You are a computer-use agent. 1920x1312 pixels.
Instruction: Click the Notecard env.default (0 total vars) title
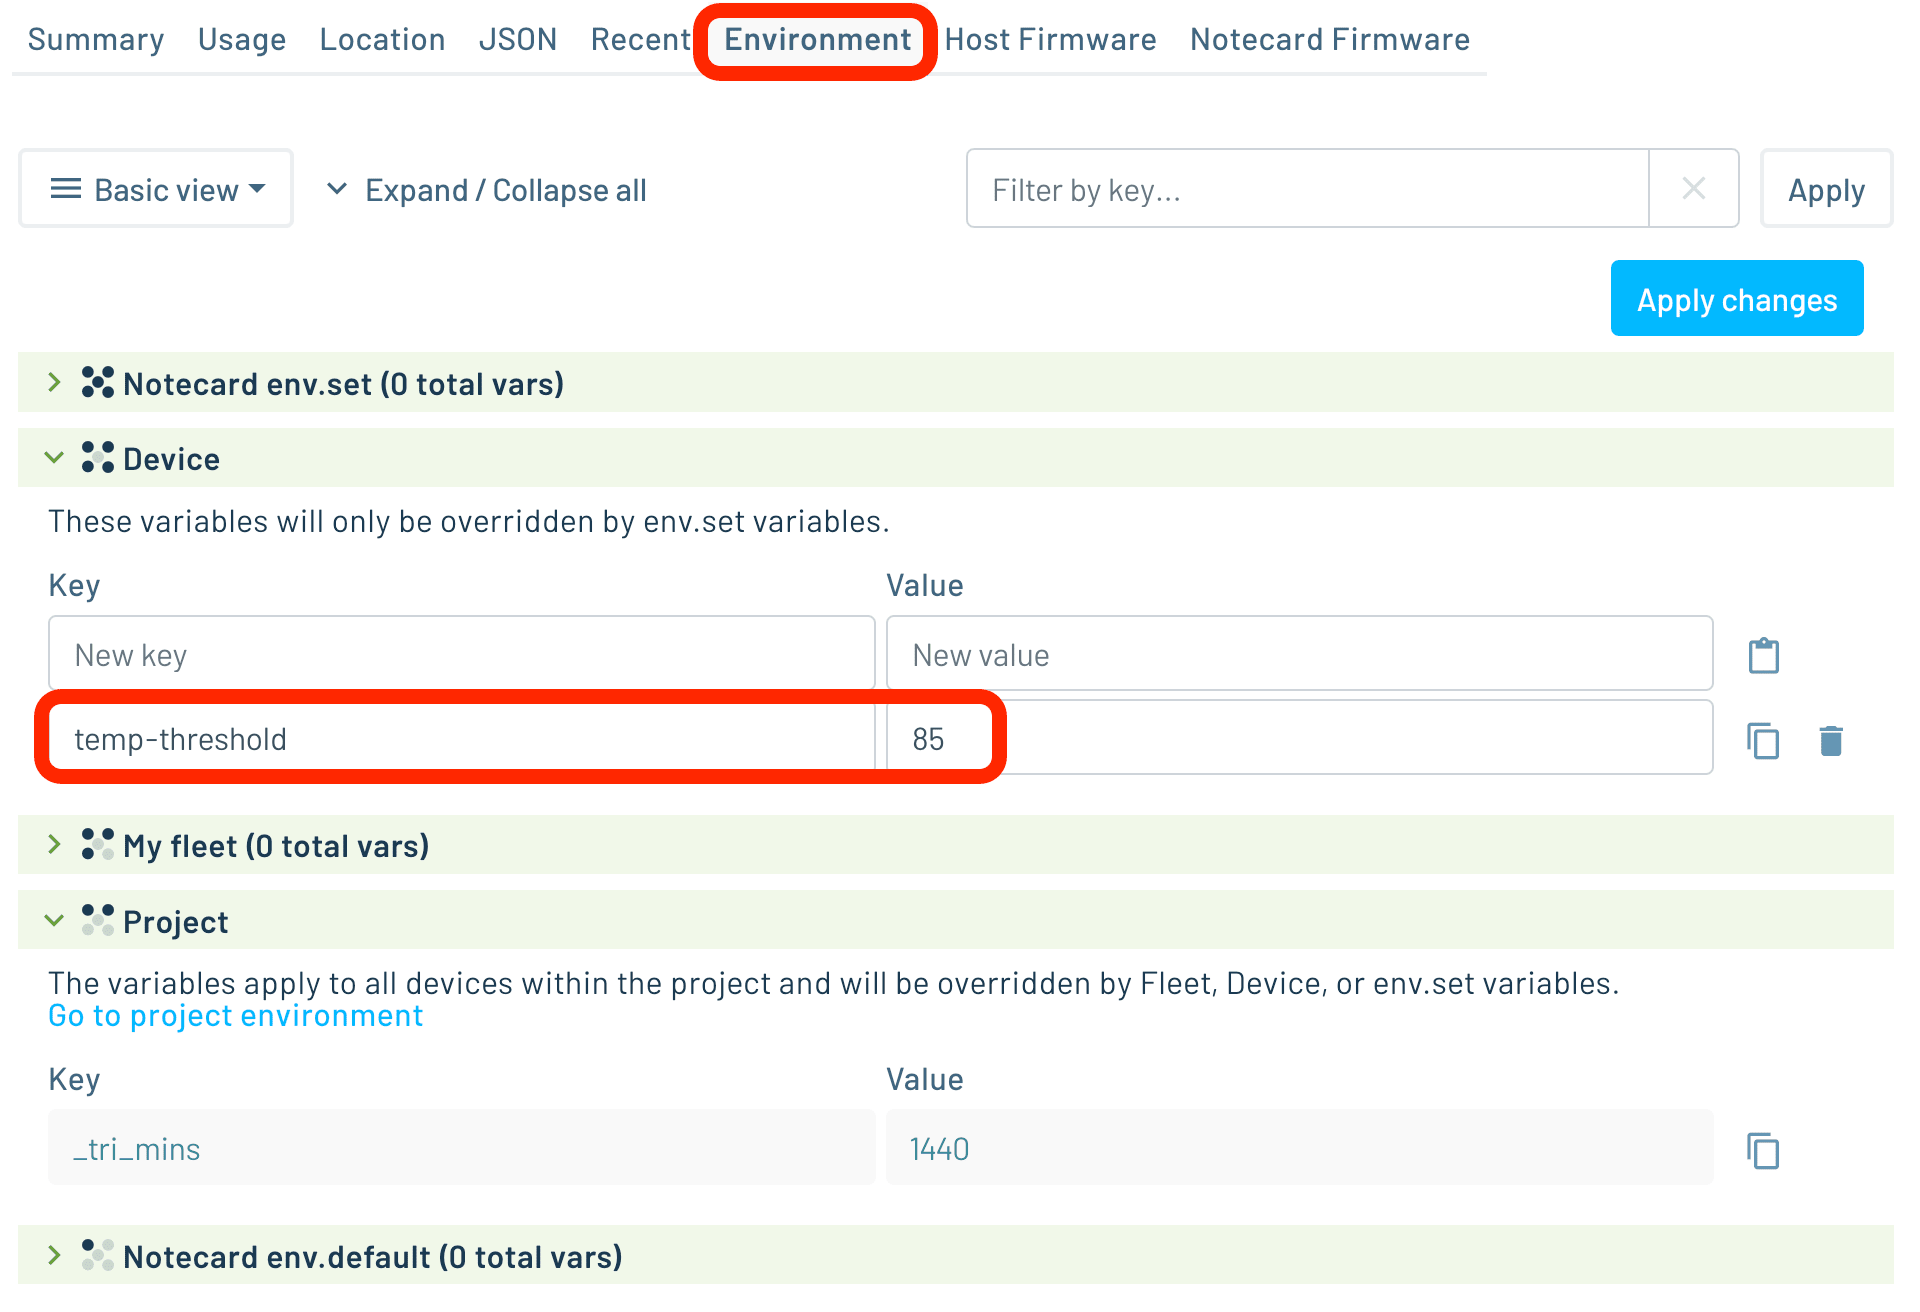pyautogui.click(x=373, y=1257)
